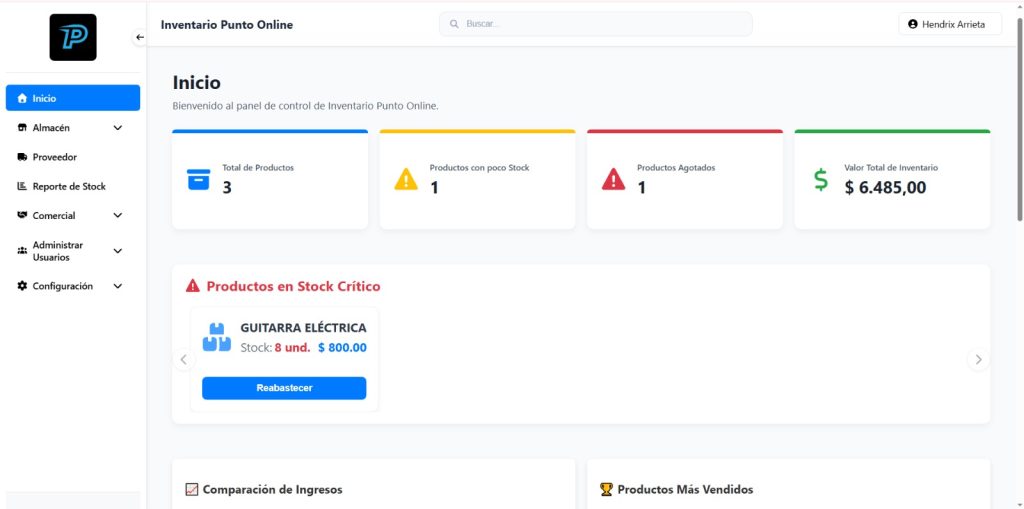The image size is (1024, 509).
Task: Click the Punto Online logo
Action: click(73, 37)
